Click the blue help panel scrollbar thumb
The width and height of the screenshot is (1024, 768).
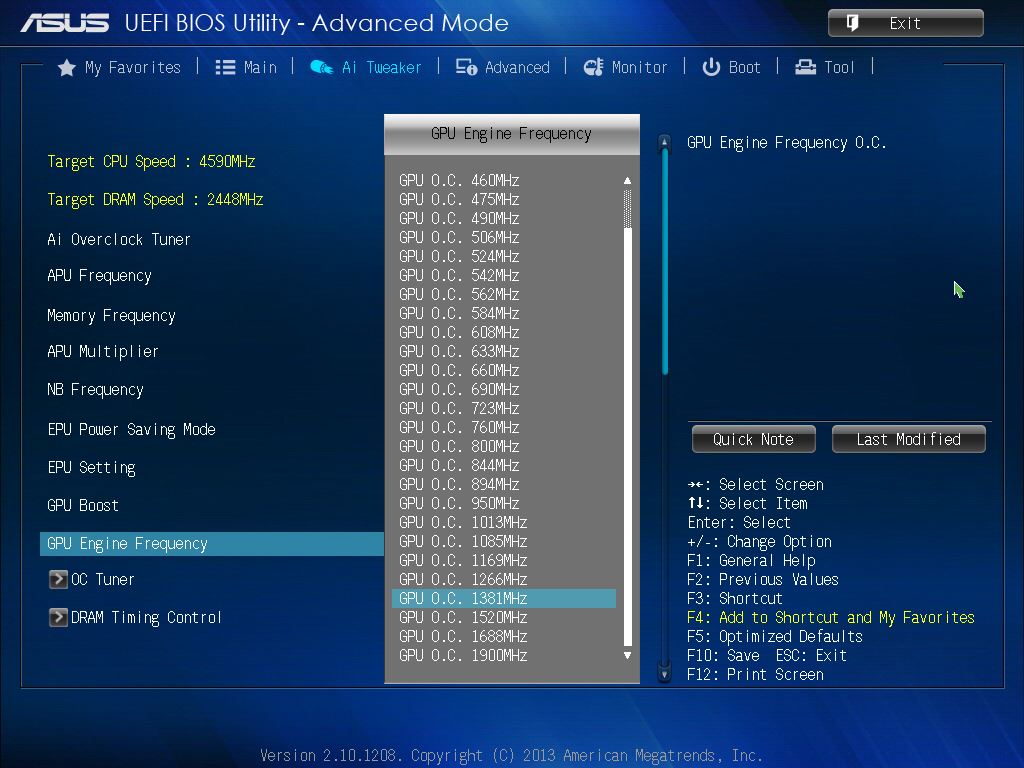pyautogui.click(x=665, y=263)
